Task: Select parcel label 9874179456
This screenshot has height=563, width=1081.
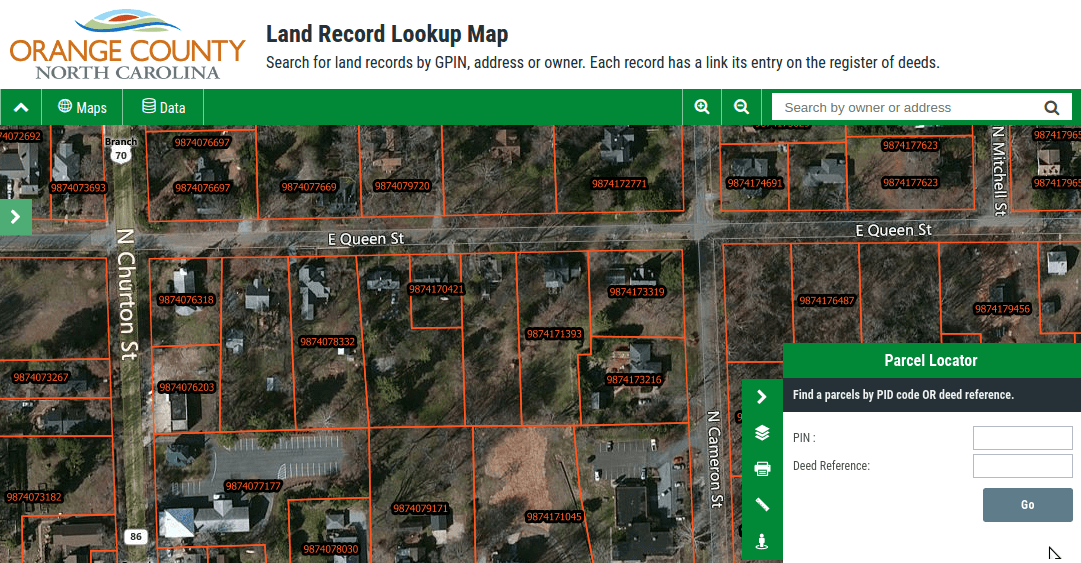Action: 1002,309
